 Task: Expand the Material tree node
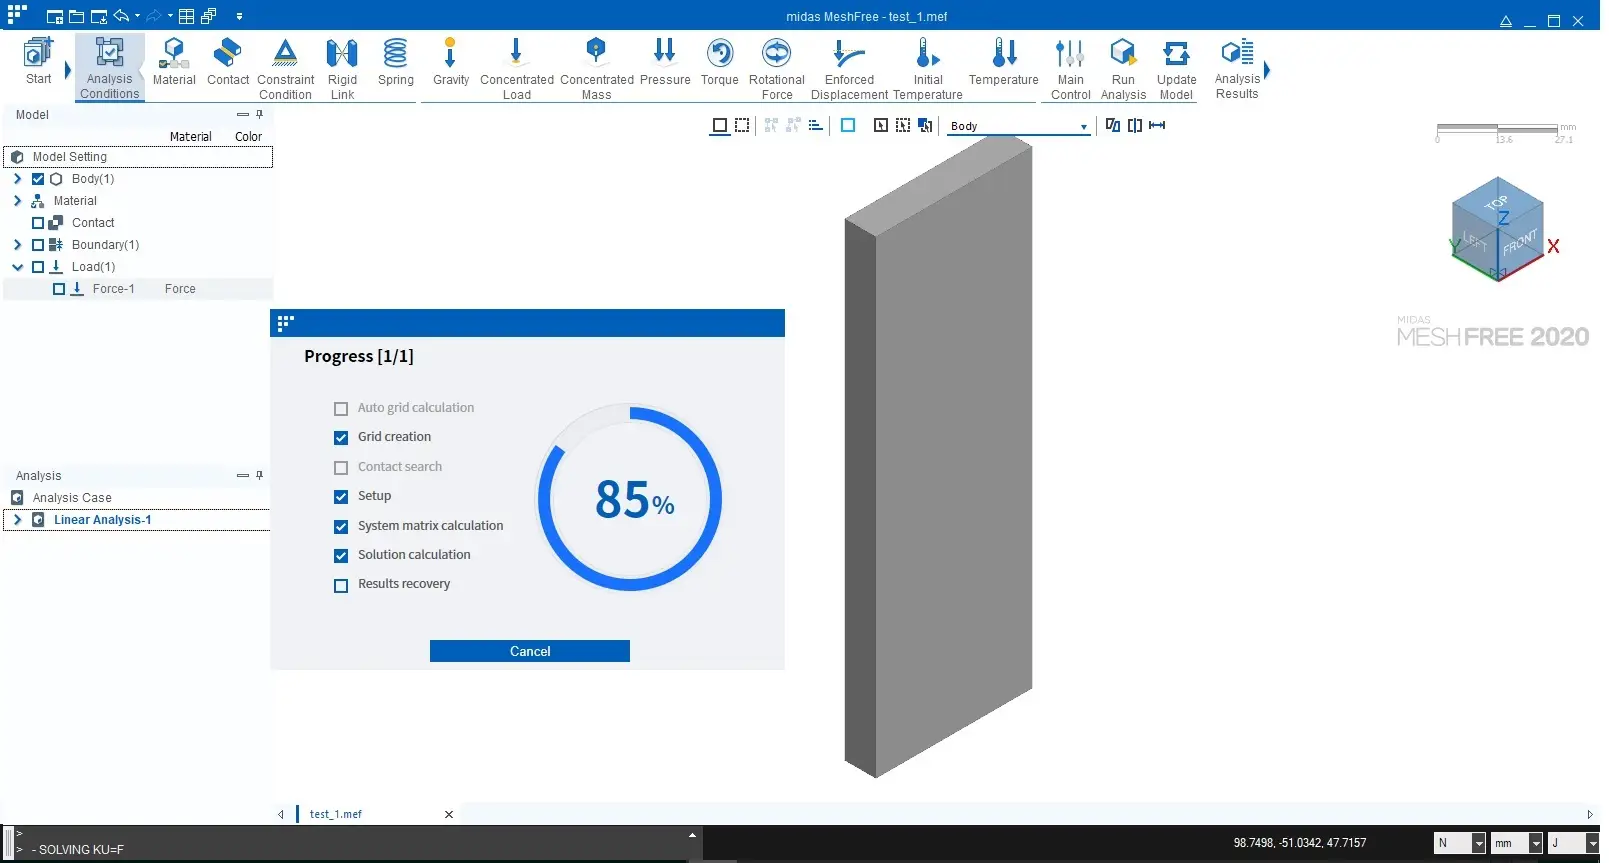tap(17, 201)
